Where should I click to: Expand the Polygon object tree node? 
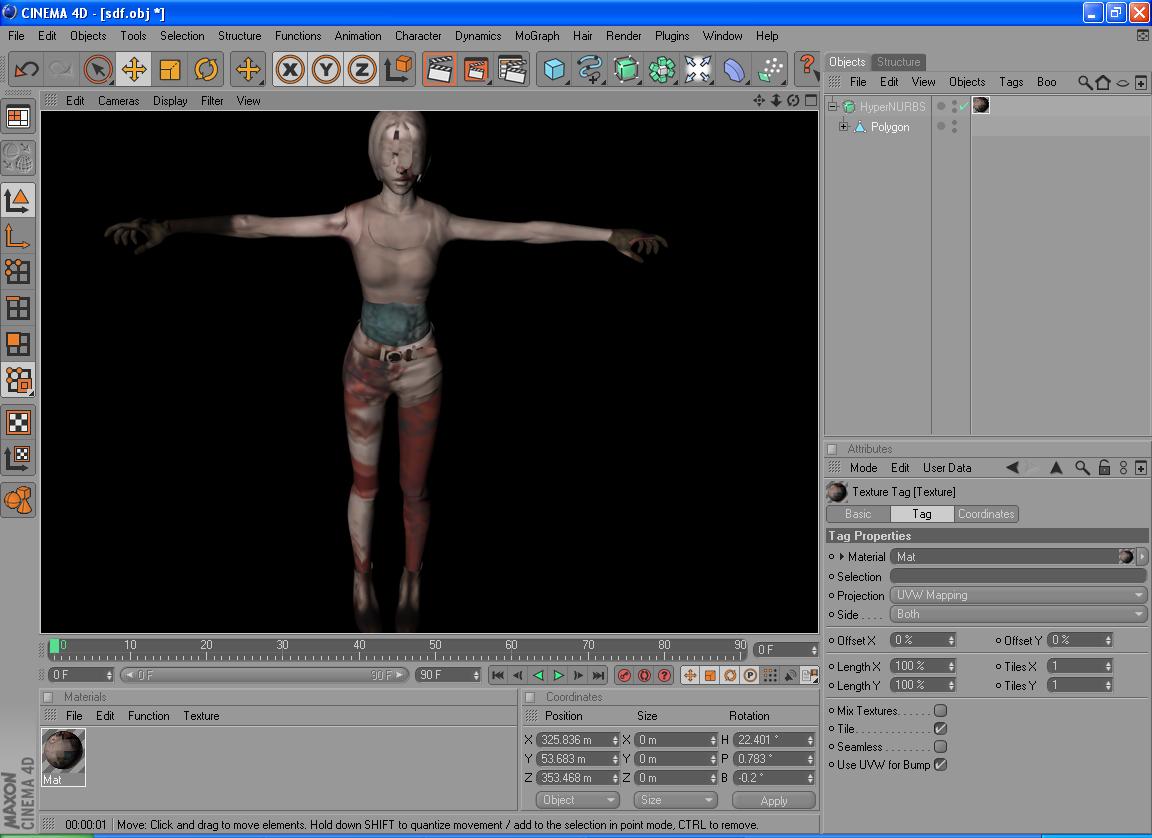coord(843,127)
